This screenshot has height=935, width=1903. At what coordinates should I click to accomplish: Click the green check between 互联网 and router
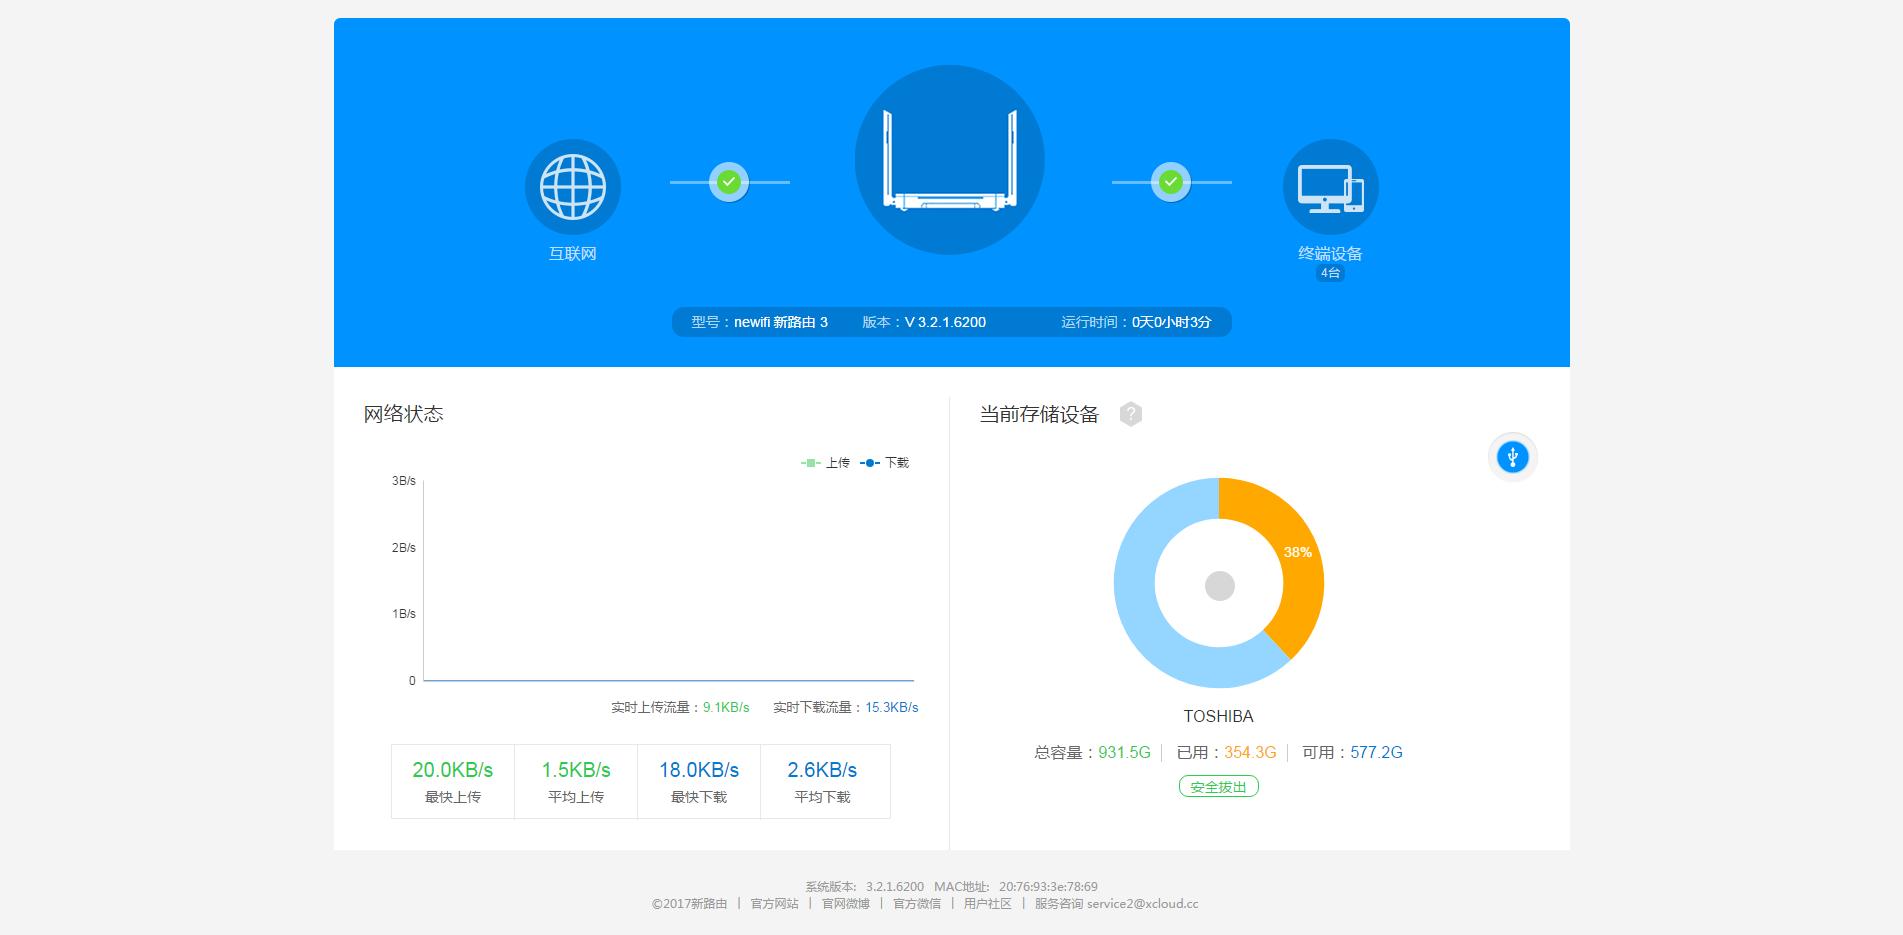pyautogui.click(x=729, y=181)
